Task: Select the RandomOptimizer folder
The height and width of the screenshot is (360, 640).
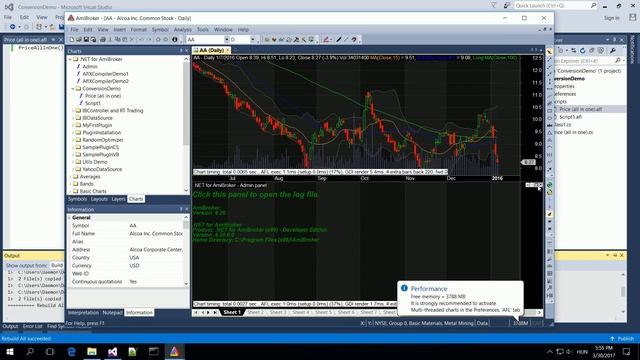Action: click(102, 140)
